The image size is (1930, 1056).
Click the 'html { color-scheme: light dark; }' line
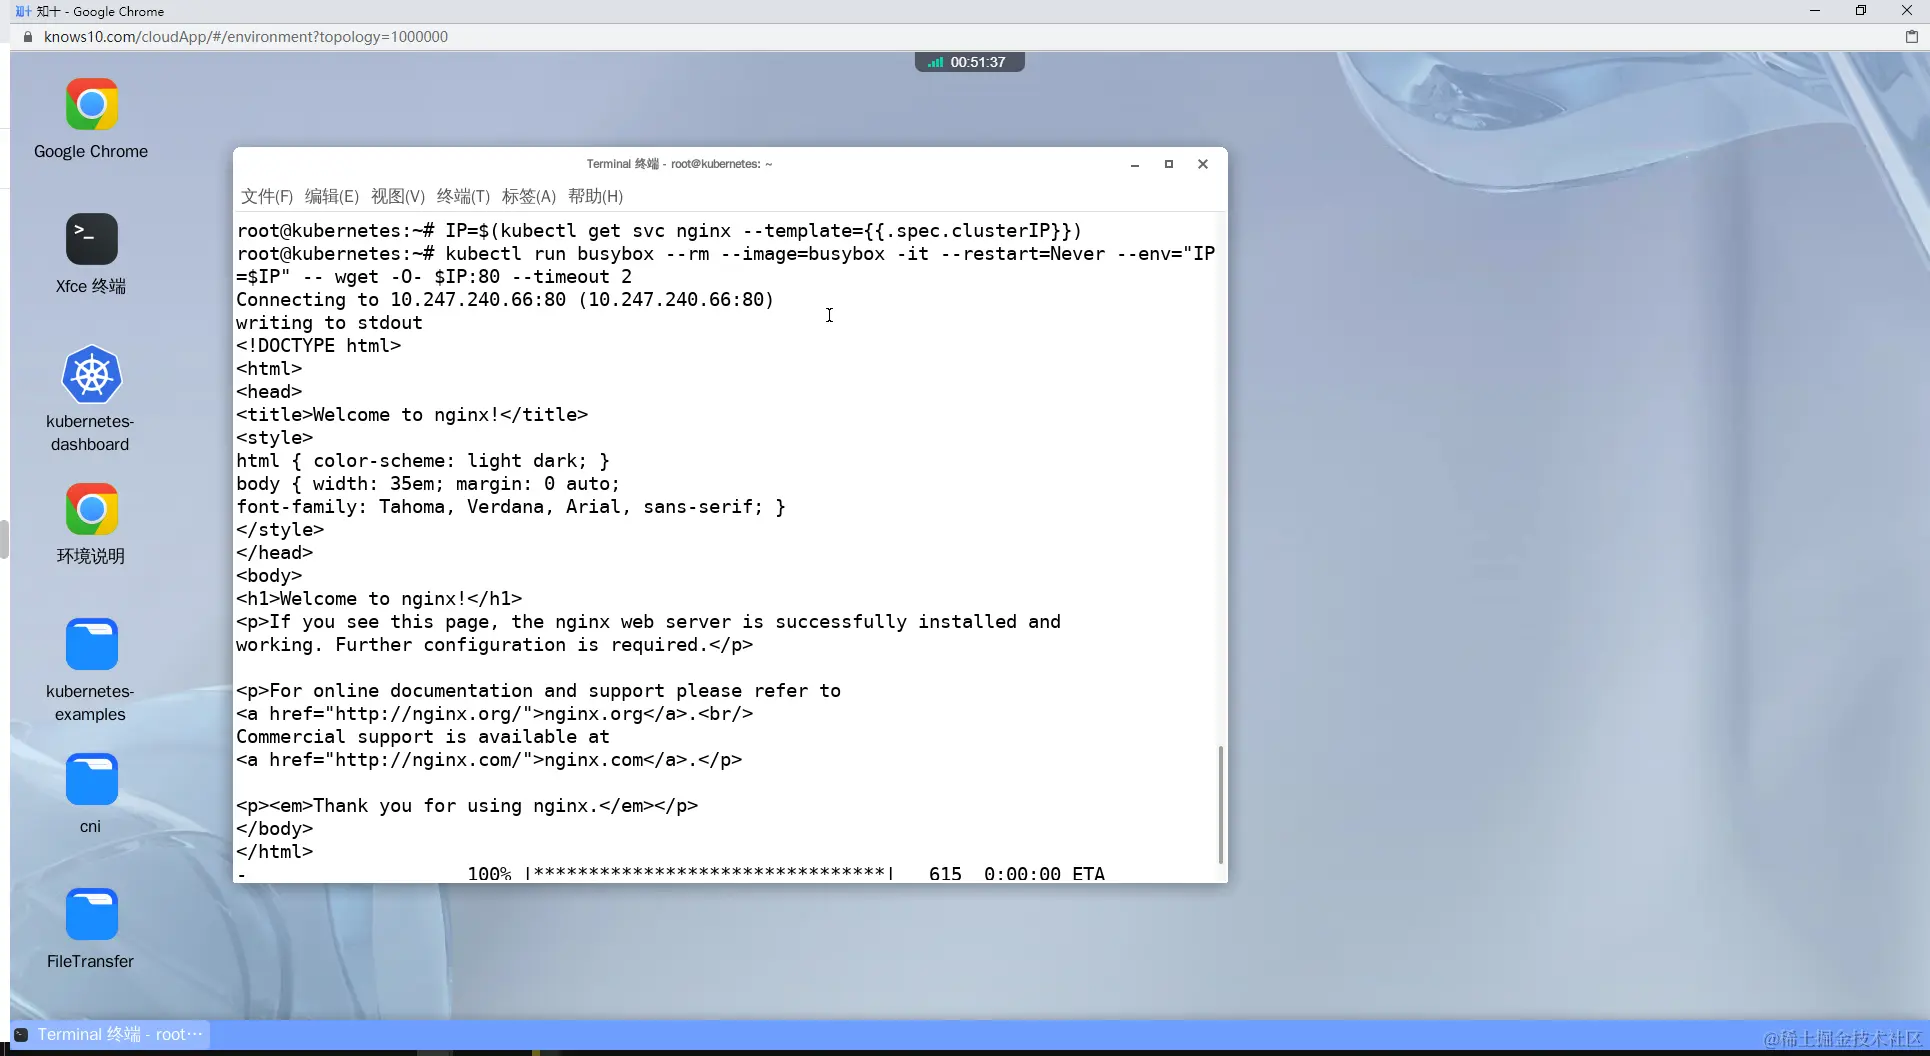[x=423, y=461]
